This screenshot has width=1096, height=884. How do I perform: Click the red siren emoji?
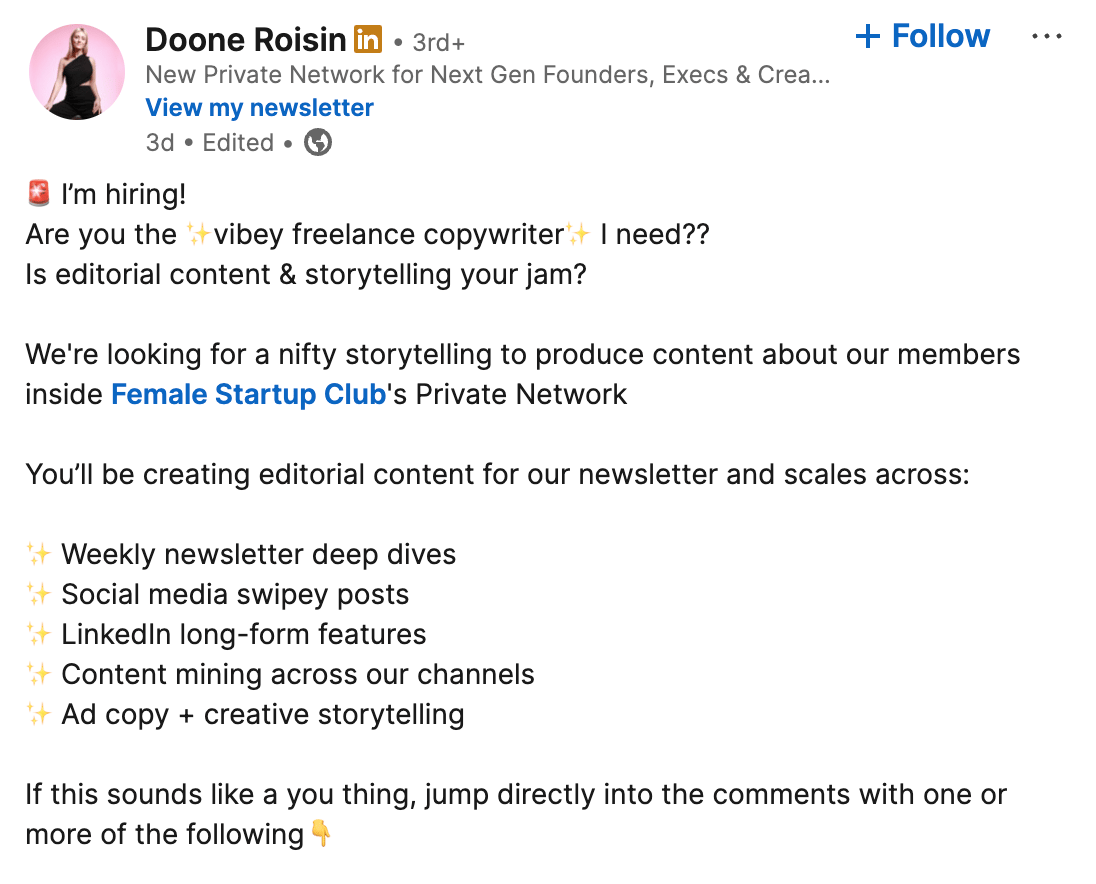[x=39, y=194]
